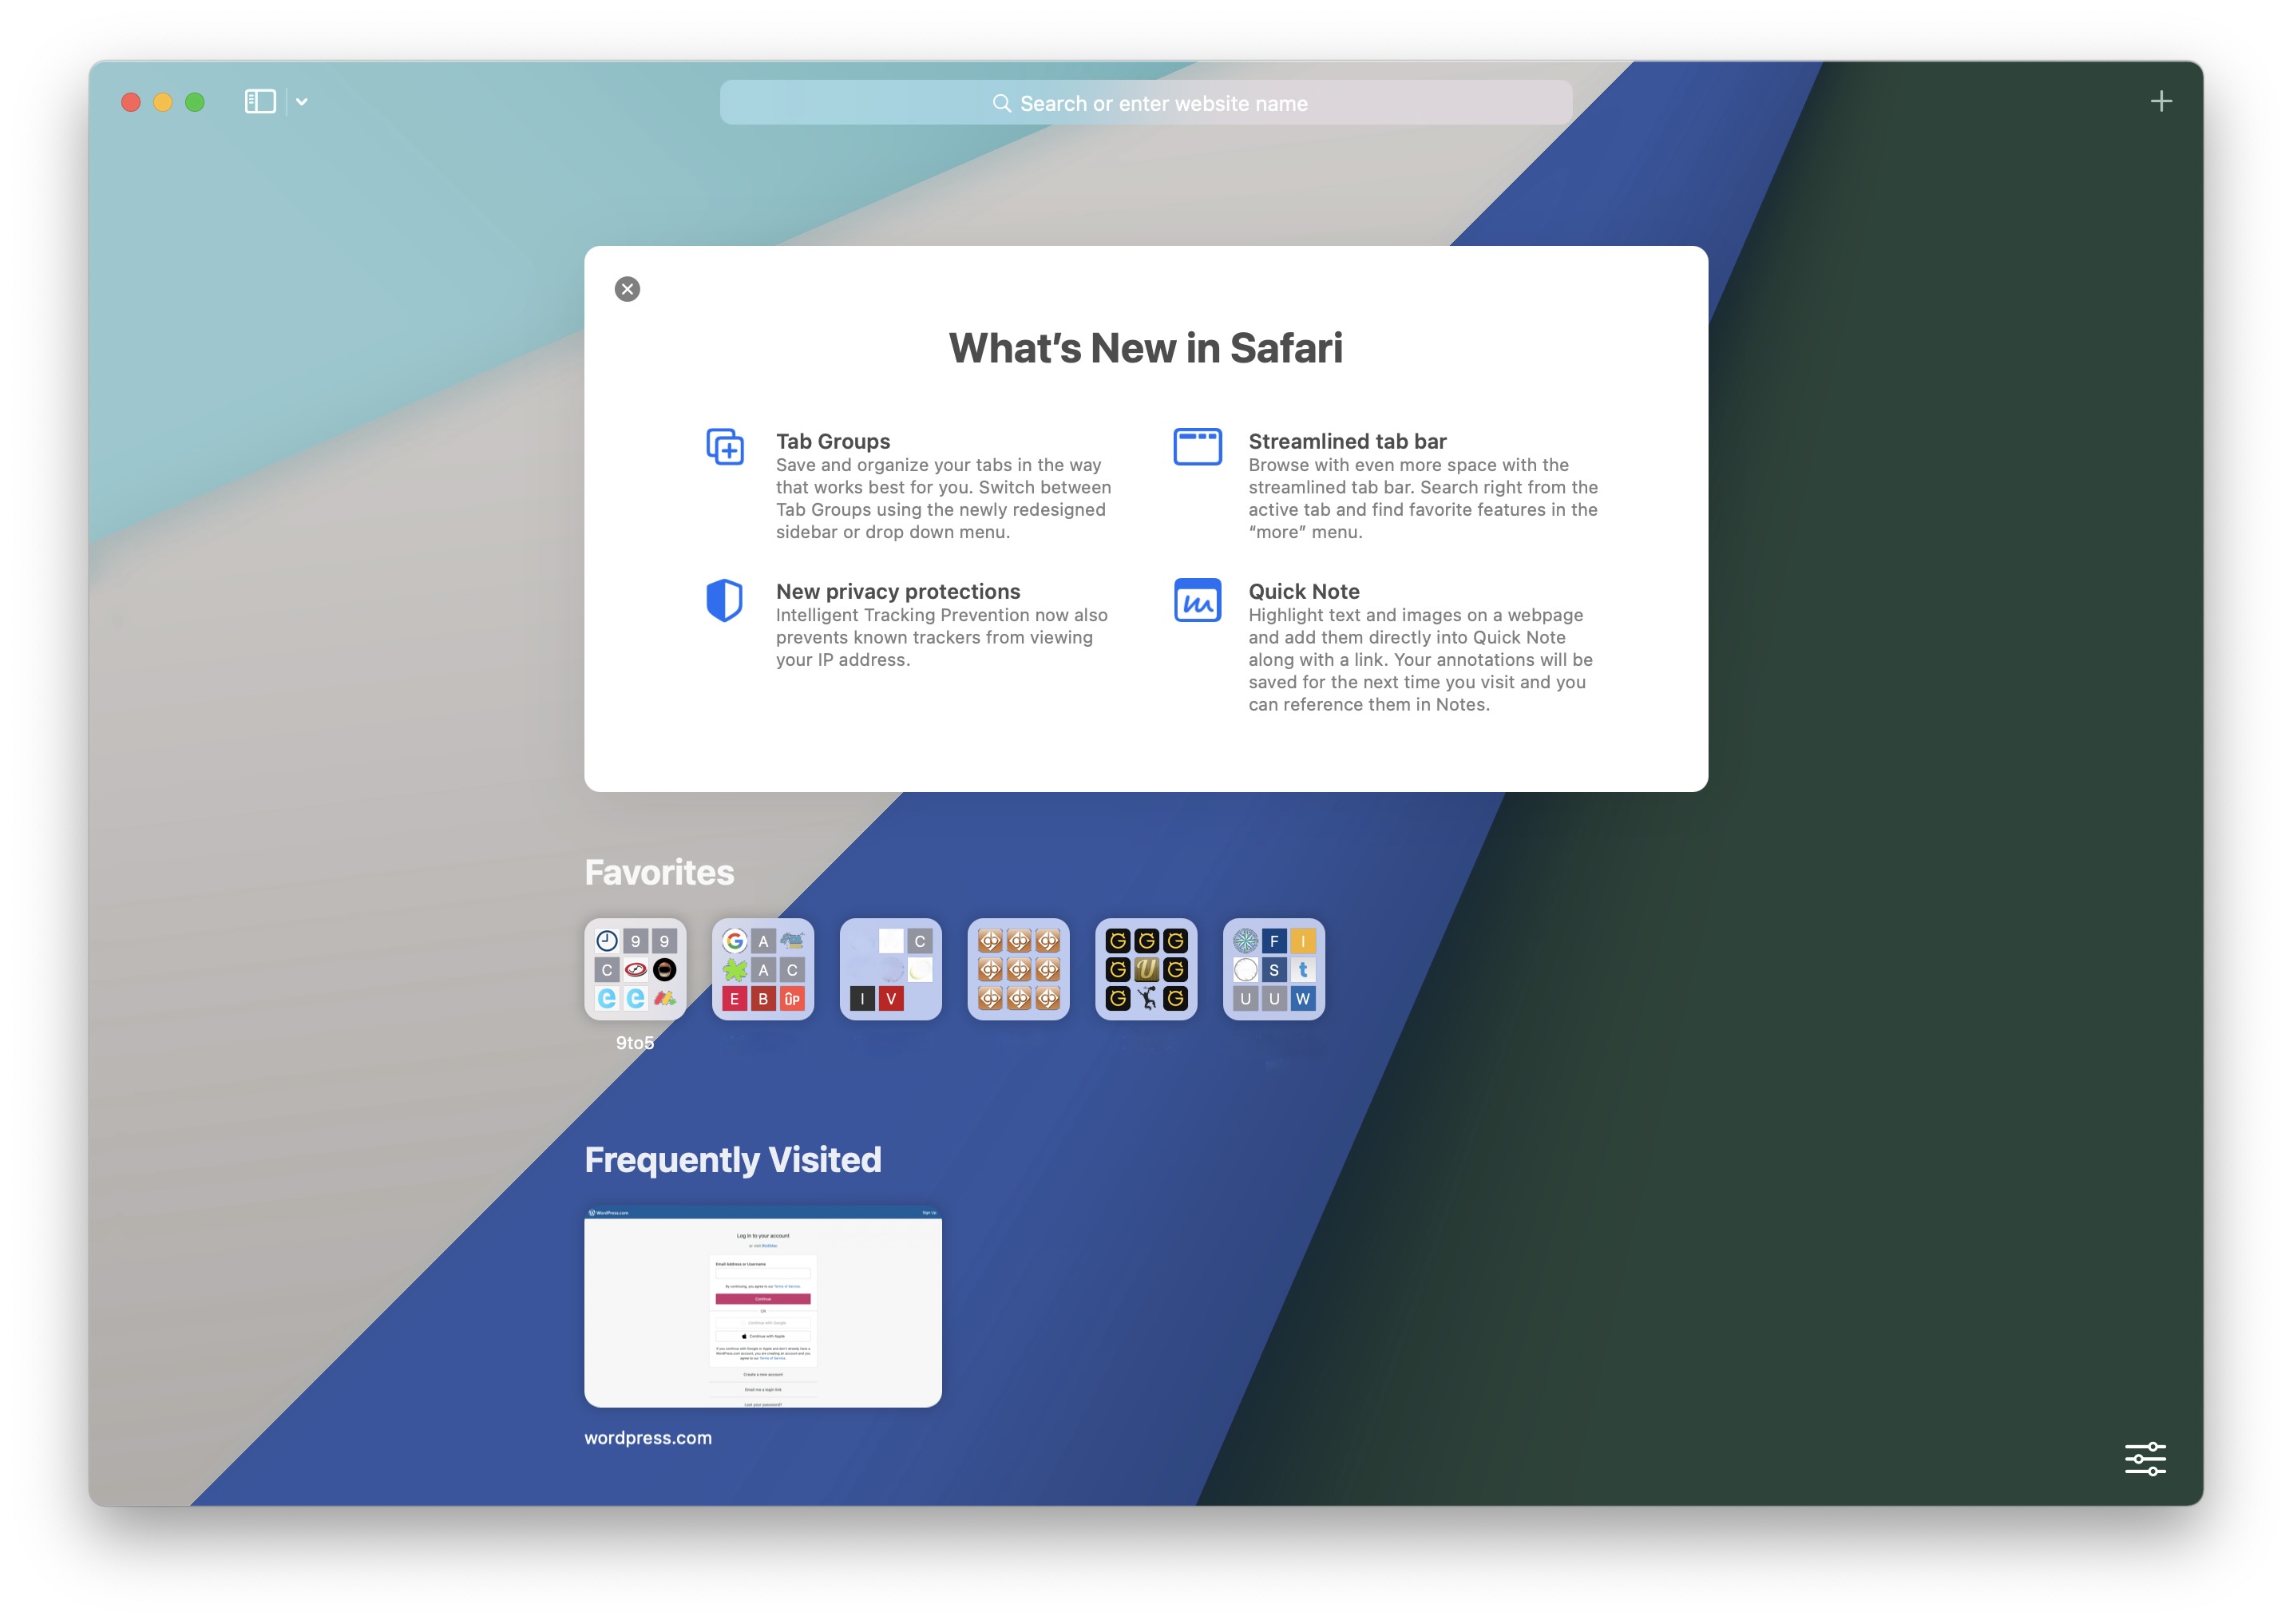The height and width of the screenshot is (1624, 2293).
Task: Click the Tab Groups icon in dialog
Action: click(726, 445)
